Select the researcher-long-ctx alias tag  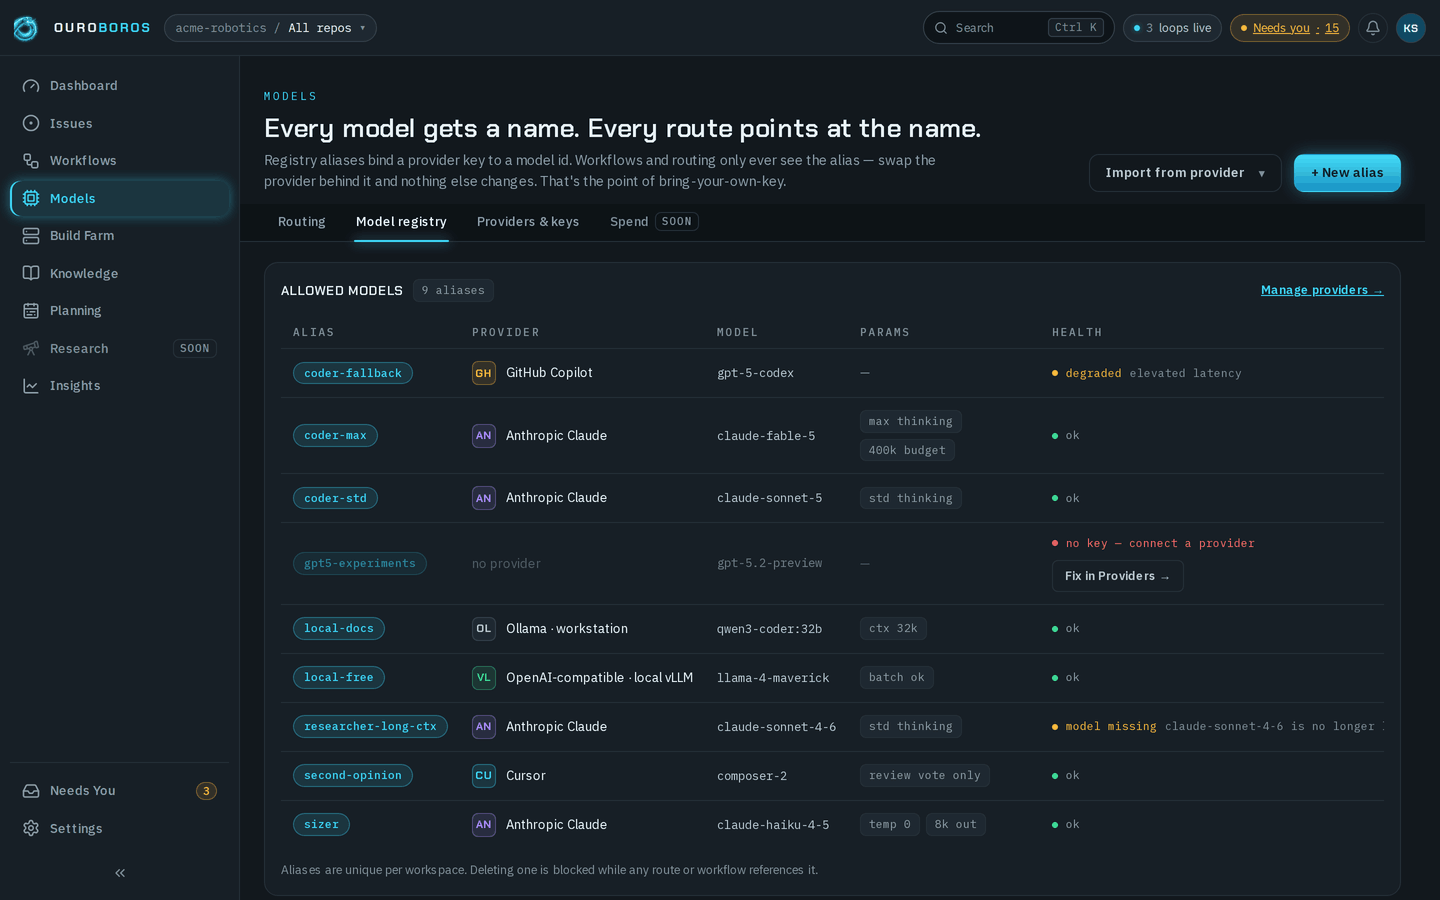click(370, 727)
